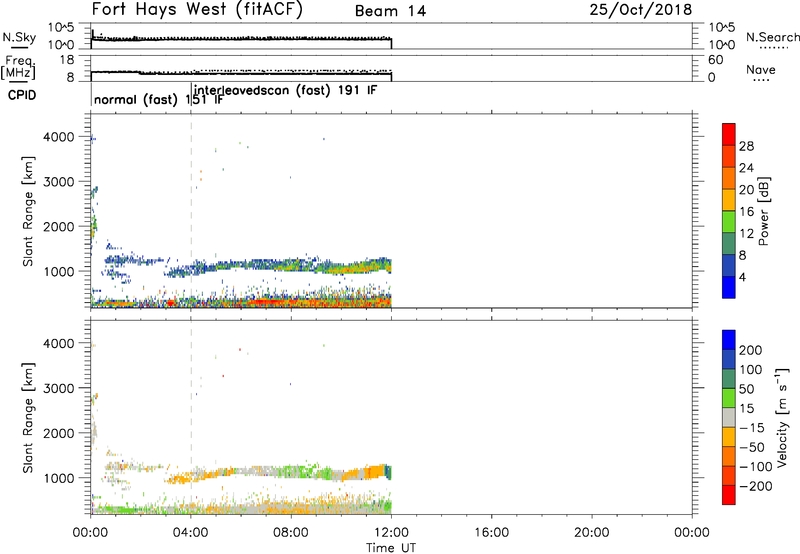Click the '1000' range tick on velocity panel
800x554 pixels.
coord(60,478)
